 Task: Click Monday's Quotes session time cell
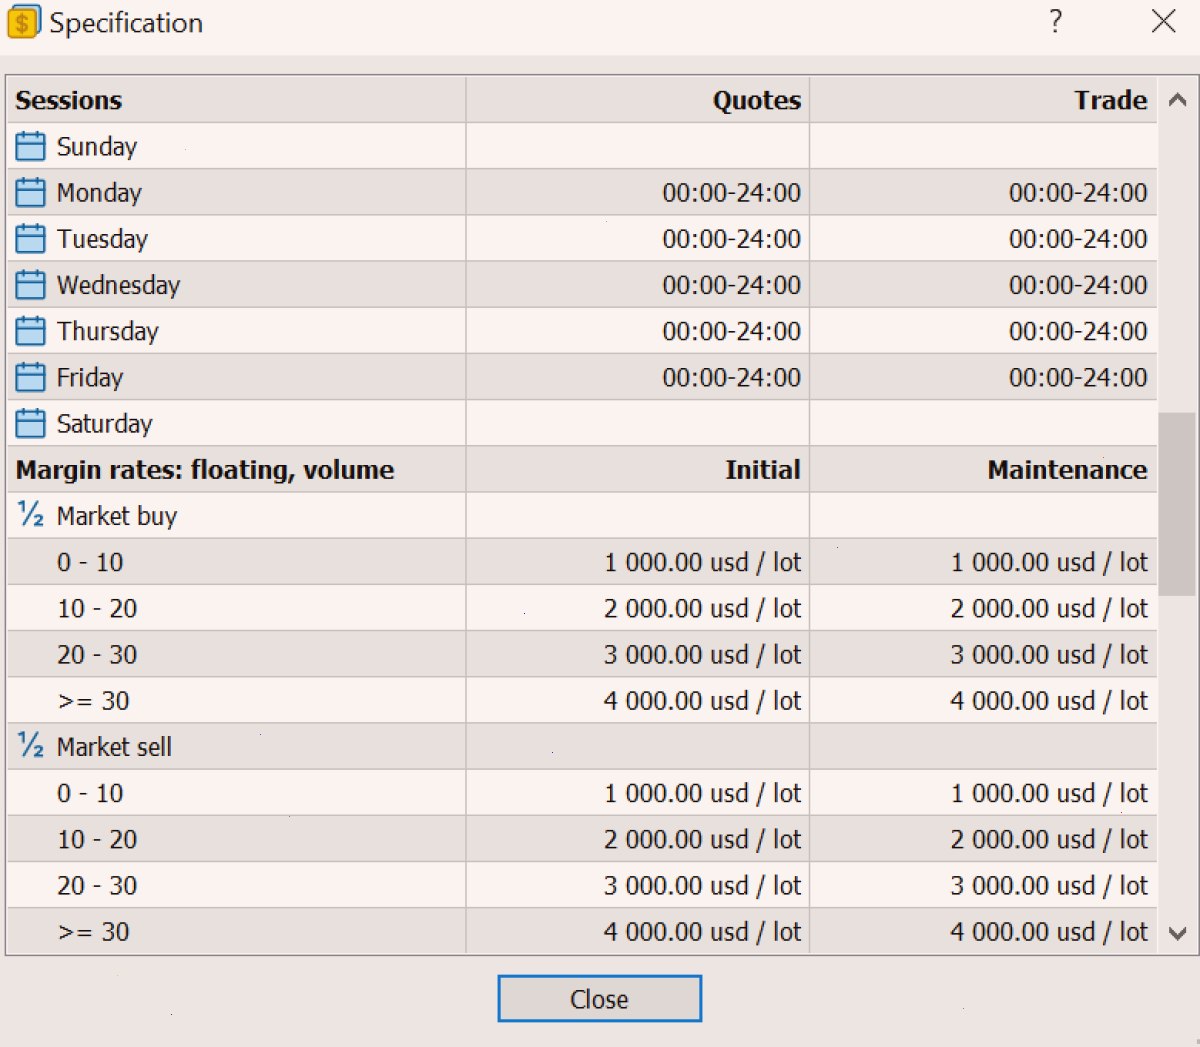[638, 192]
